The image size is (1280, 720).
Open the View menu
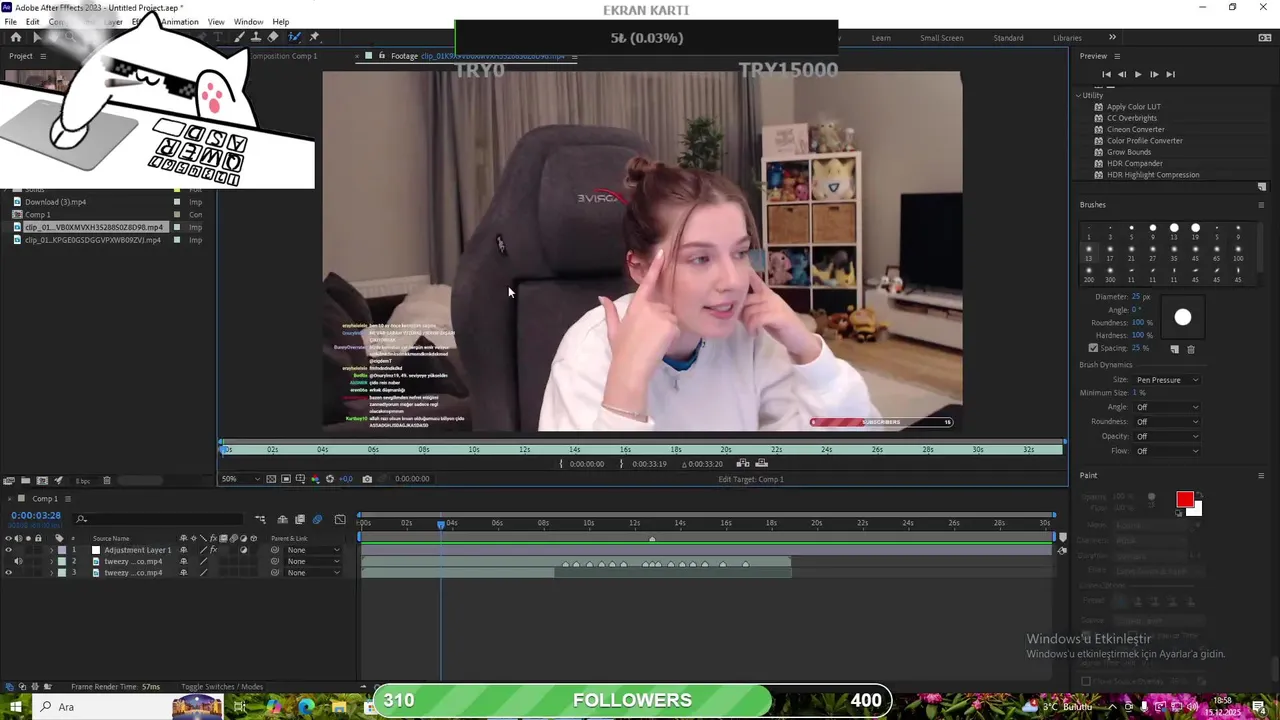coord(216,22)
